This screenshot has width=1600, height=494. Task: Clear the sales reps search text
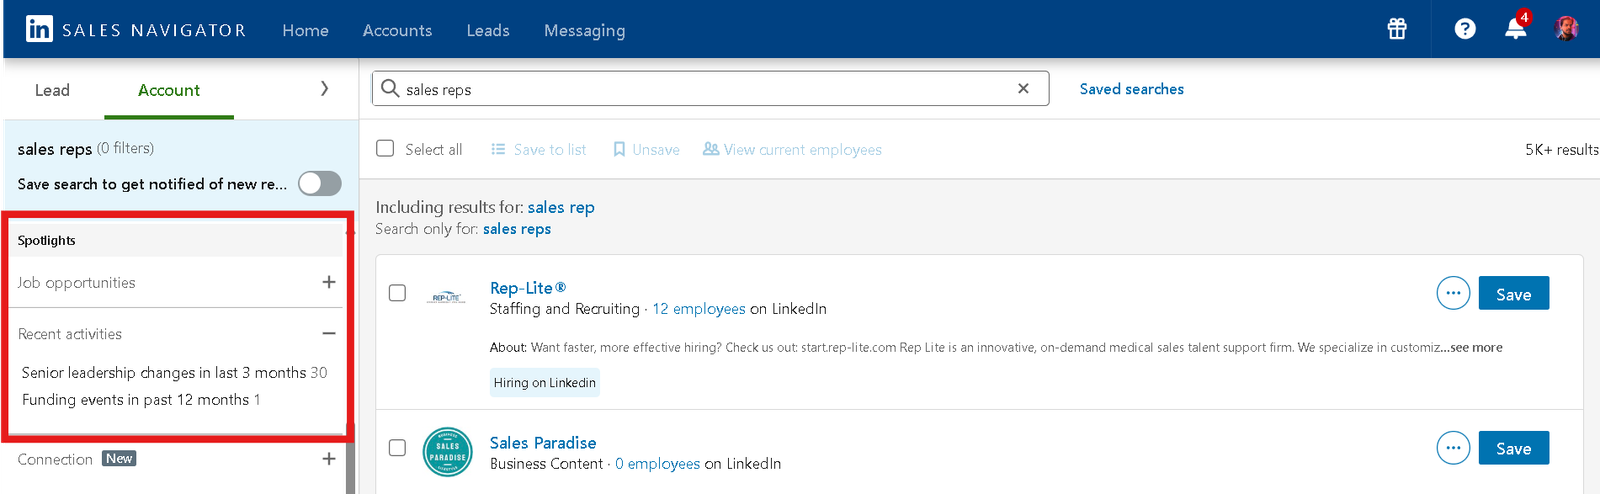click(x=1023, y=88)
